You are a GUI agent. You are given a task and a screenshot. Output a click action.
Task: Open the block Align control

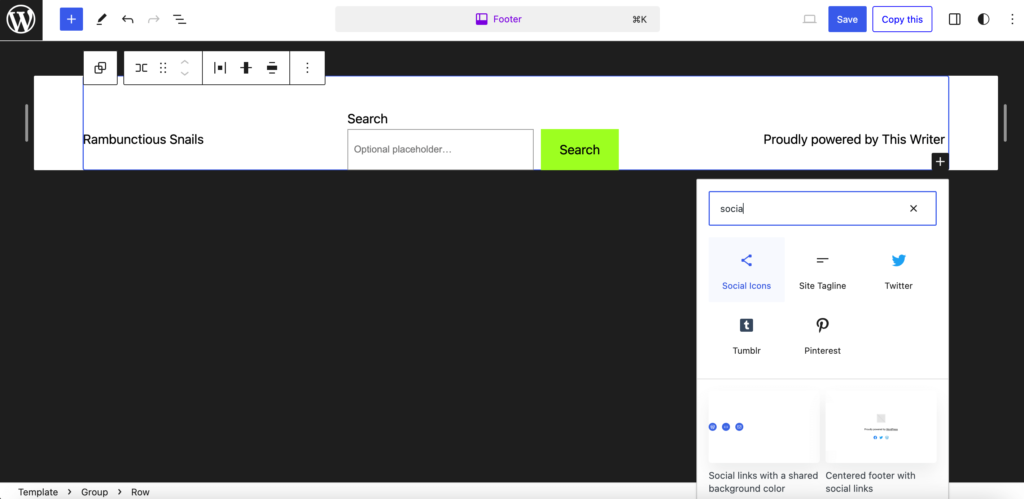272,68
